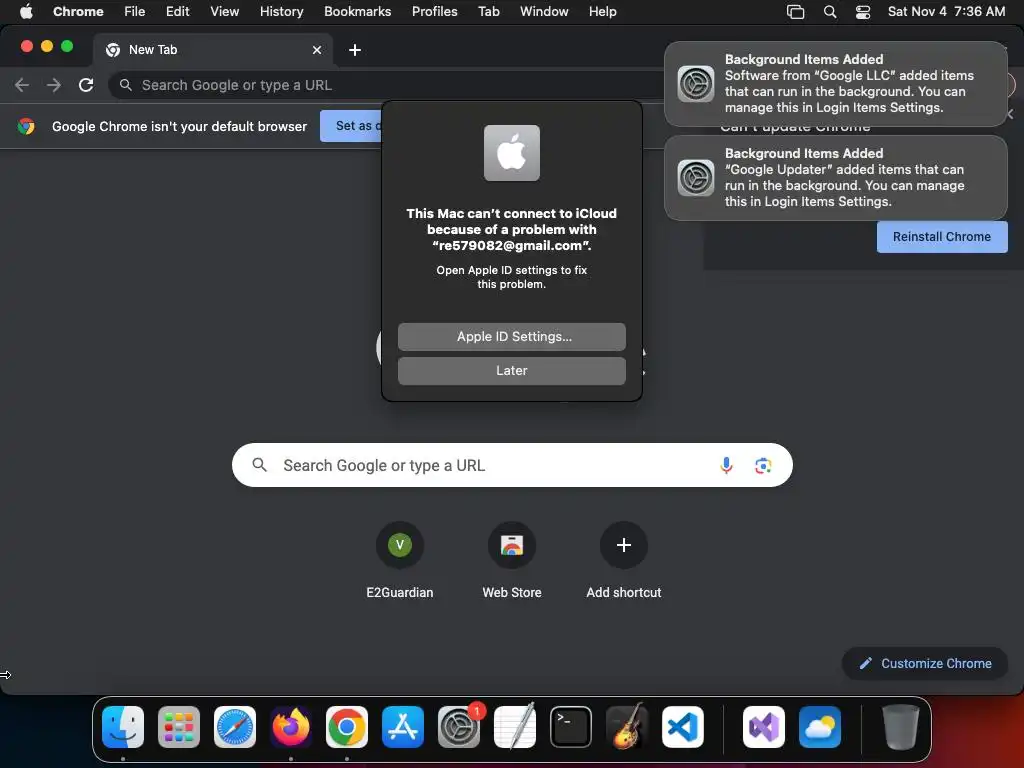The image size is (1024, 768).
Task: Open Spotlight search in menu bar
Action: pyautogui.click(x=829, y=12)
